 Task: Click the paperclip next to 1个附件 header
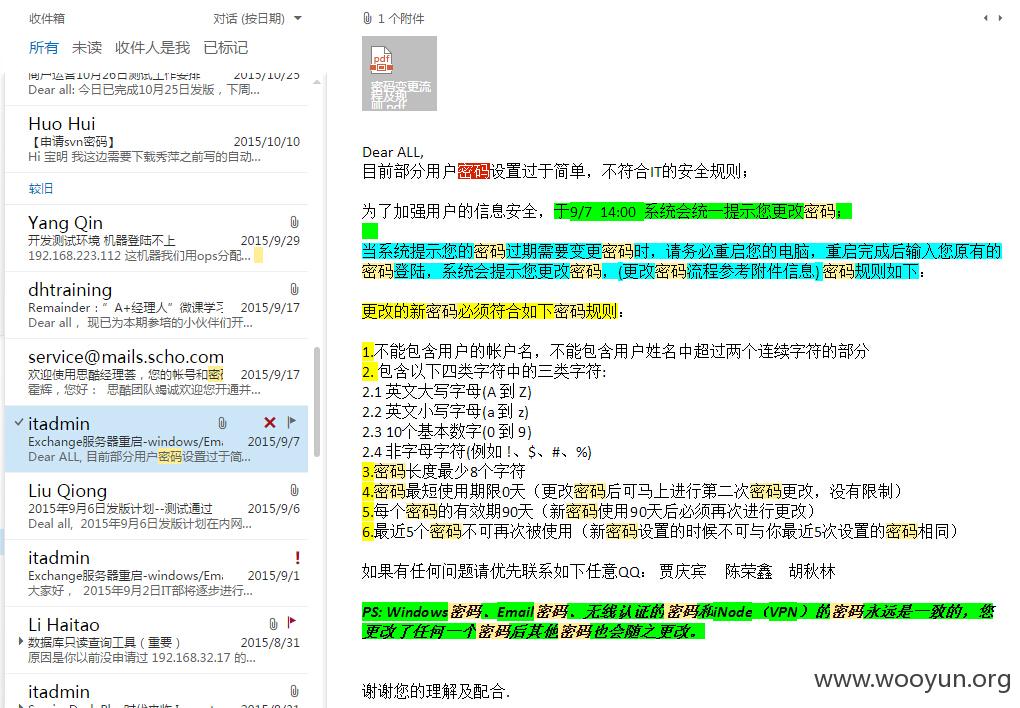point(368,18)
